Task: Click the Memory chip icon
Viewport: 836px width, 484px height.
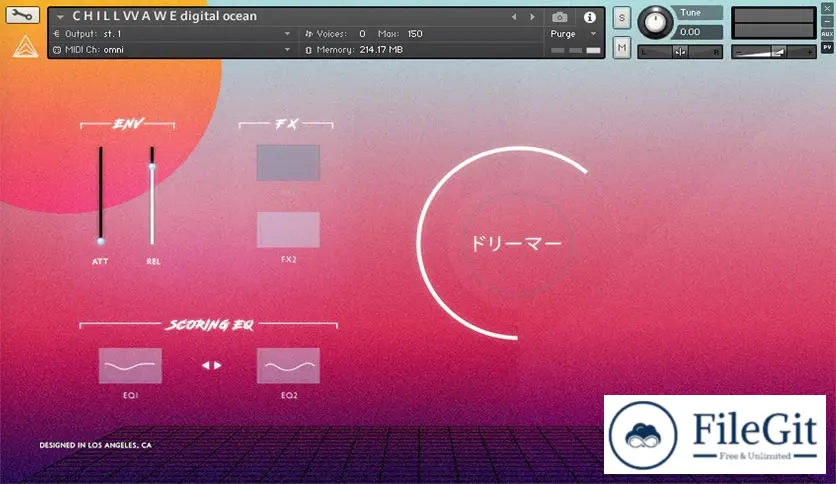Action: coord(308,50)
